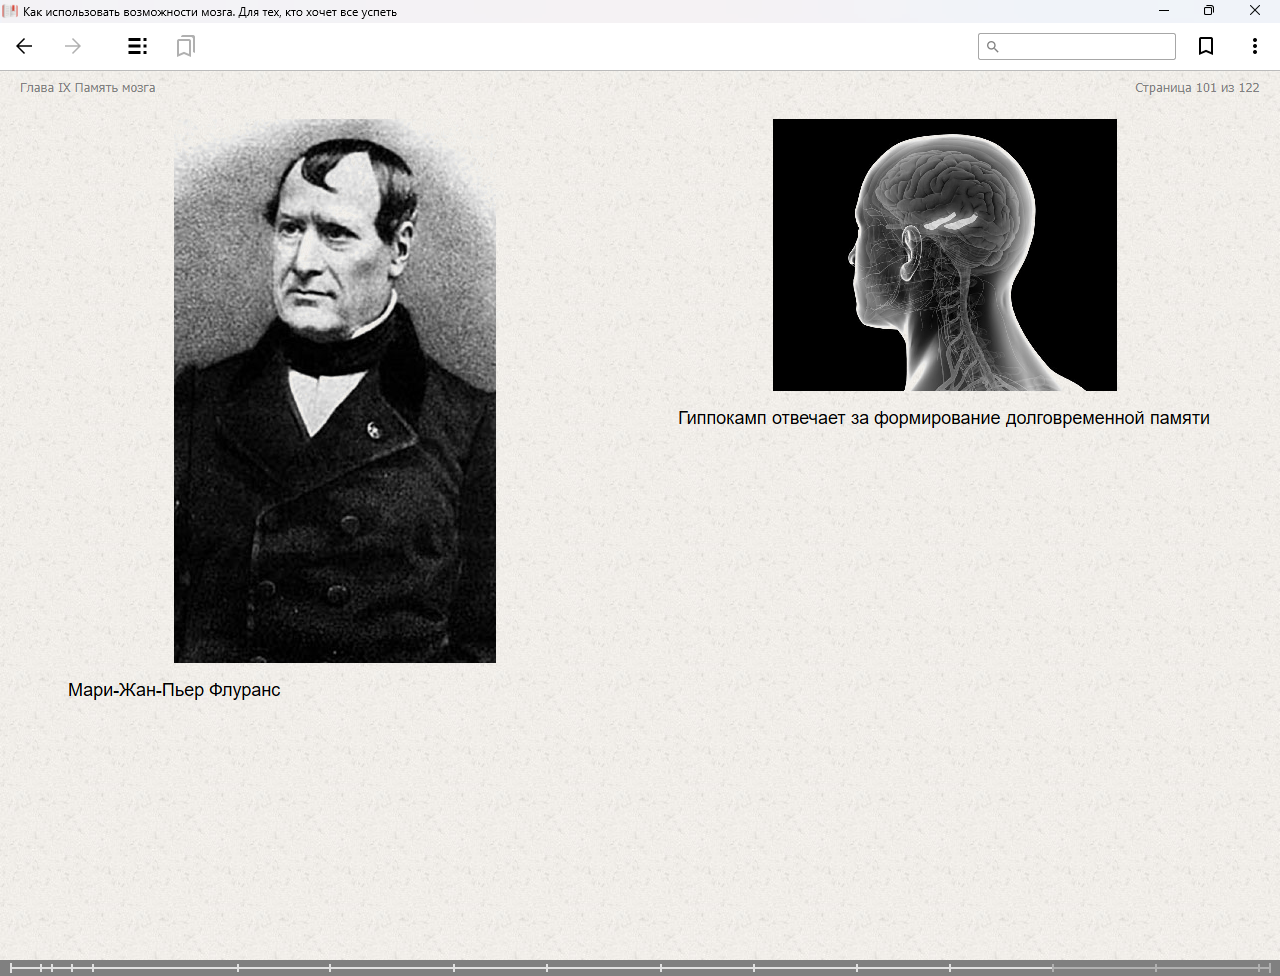Click the book app icon in title bar
1280x976 pixels.
[x=10, y=11]
